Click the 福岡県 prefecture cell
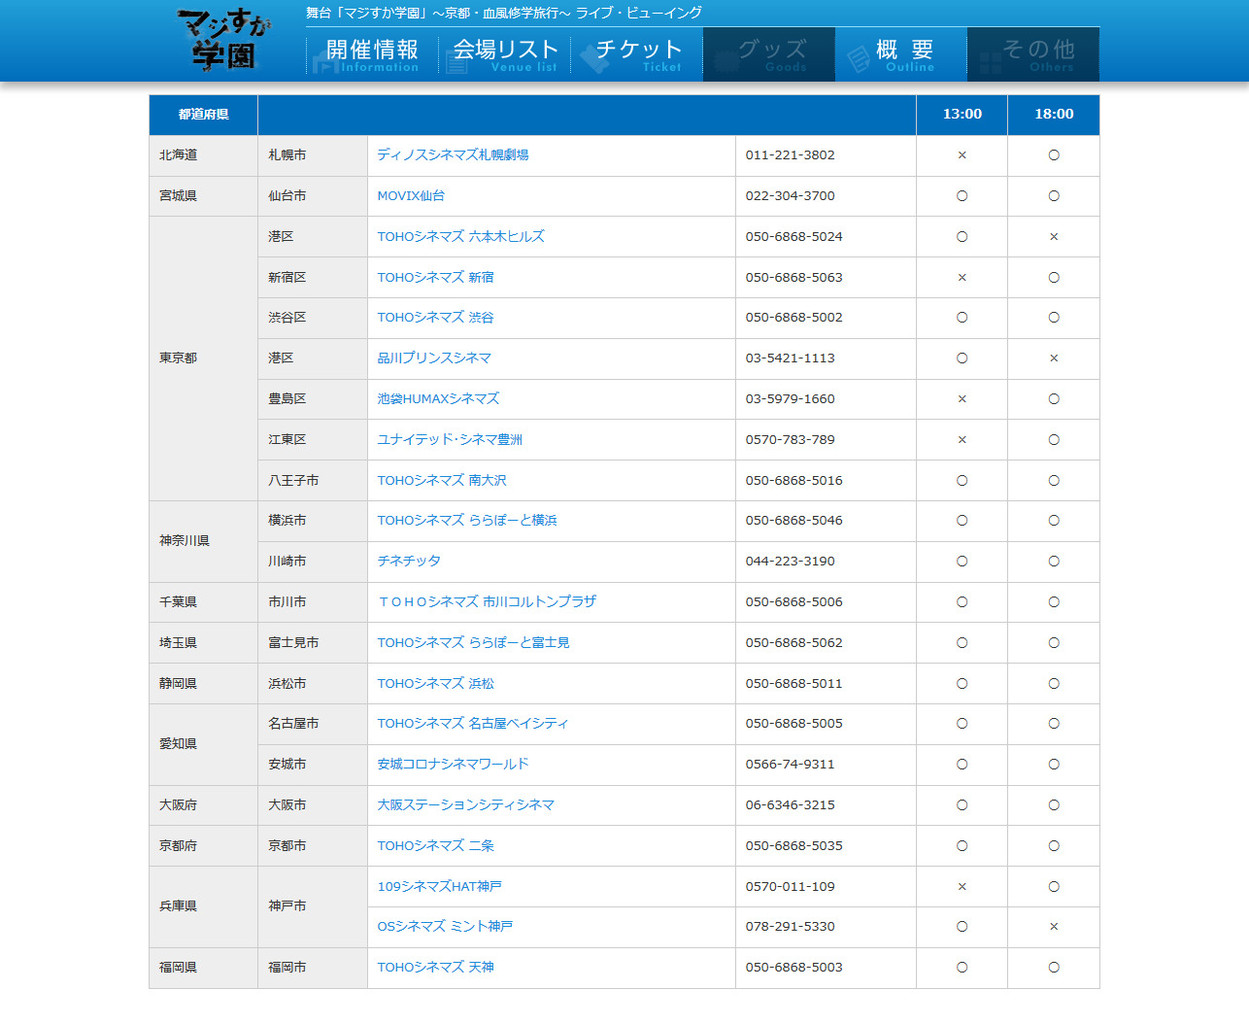The width and height of the screenshot is (1249, 1024). 203,967
